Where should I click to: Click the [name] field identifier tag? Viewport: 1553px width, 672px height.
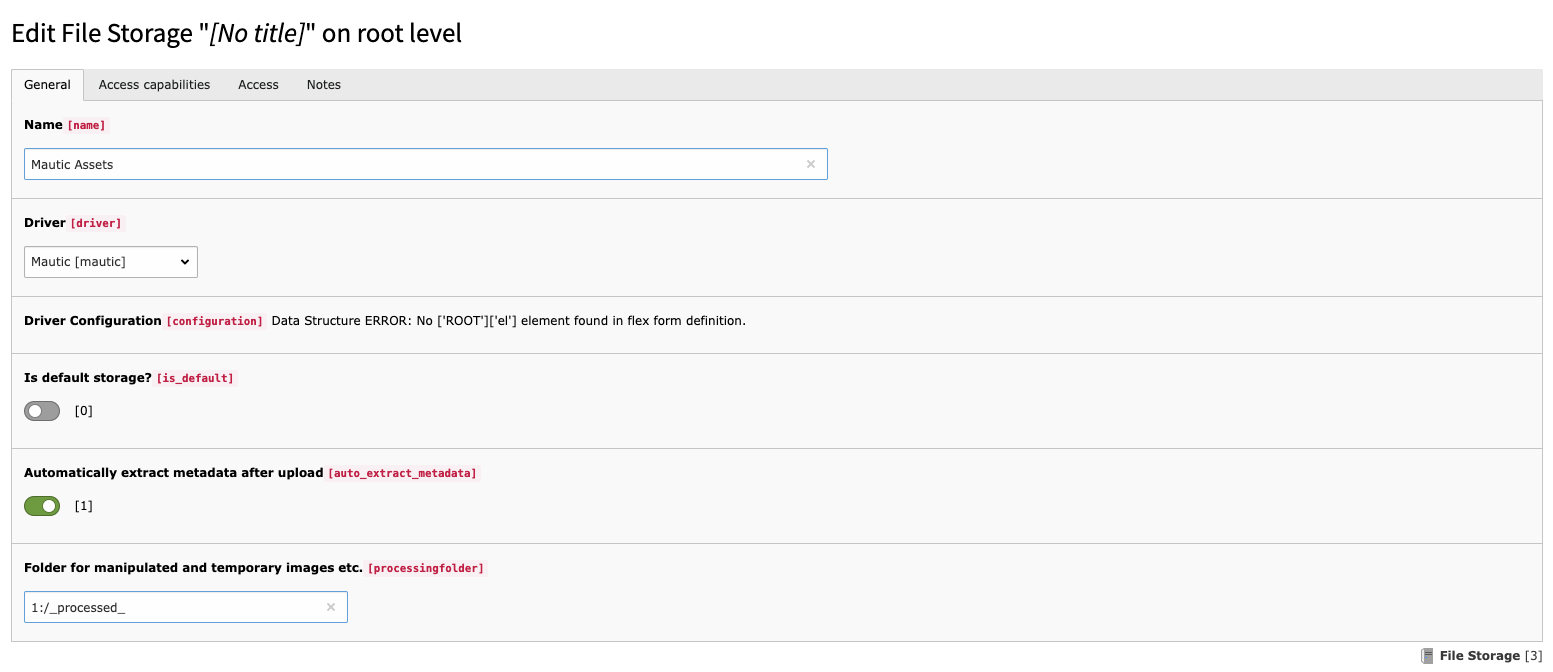(86, 126)
